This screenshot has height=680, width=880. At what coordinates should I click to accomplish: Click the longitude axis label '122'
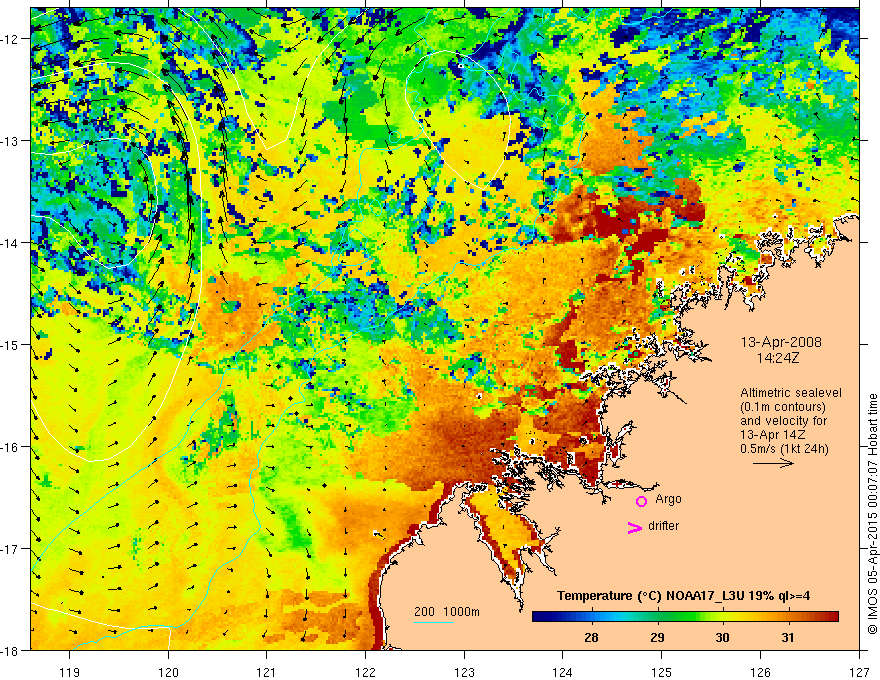click(365, 673)
